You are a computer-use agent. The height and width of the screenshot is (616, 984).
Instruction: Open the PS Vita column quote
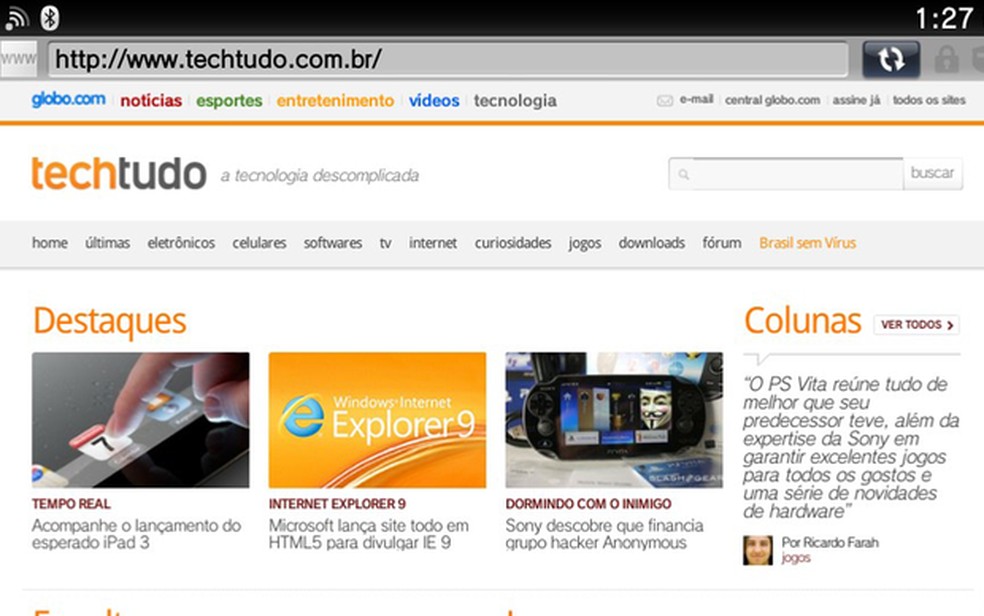click(x=851, y=447)
